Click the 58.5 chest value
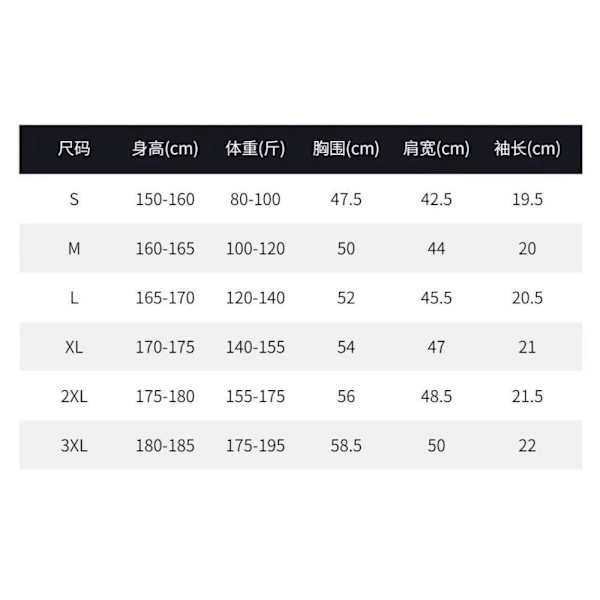The width and height of the screenshot is (600, 600). coord(346,446)
